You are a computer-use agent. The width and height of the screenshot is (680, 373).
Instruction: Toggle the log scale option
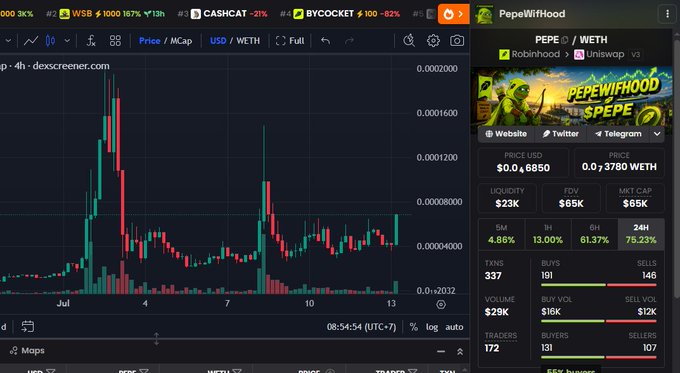[x=432, y=327]
